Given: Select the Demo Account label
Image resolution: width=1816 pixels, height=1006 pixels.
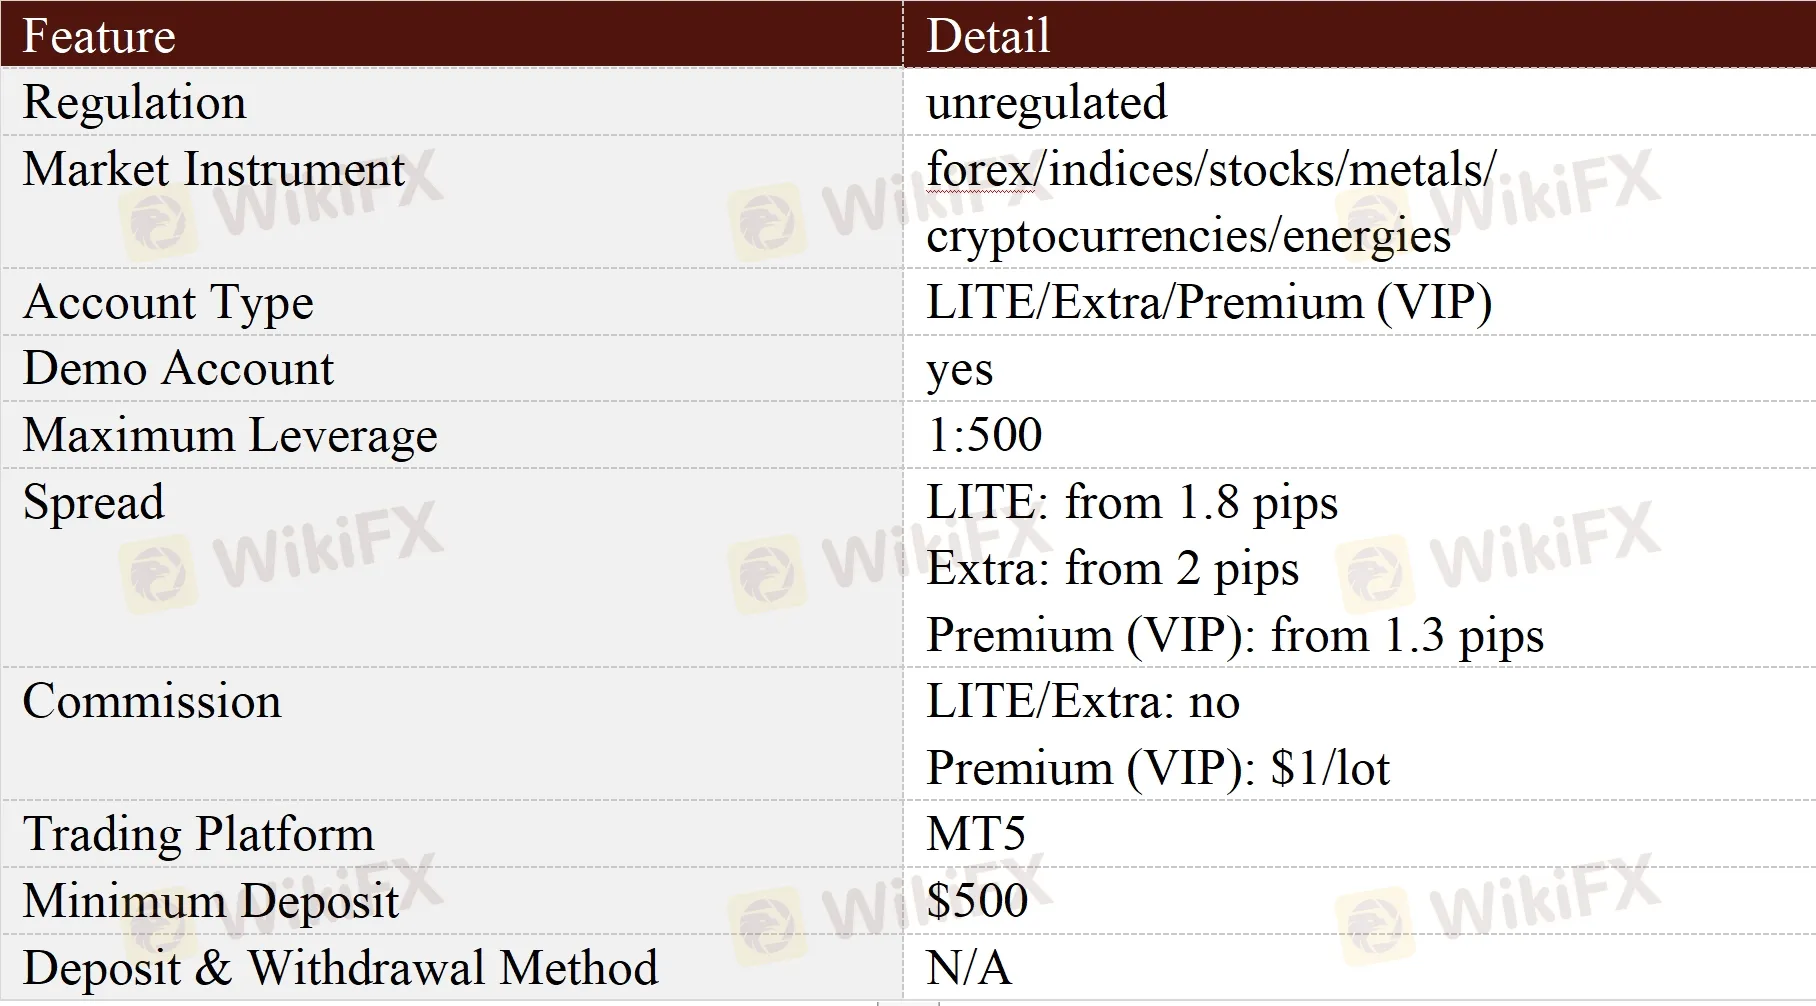Looking at the screenshot, I should point(178,369).
